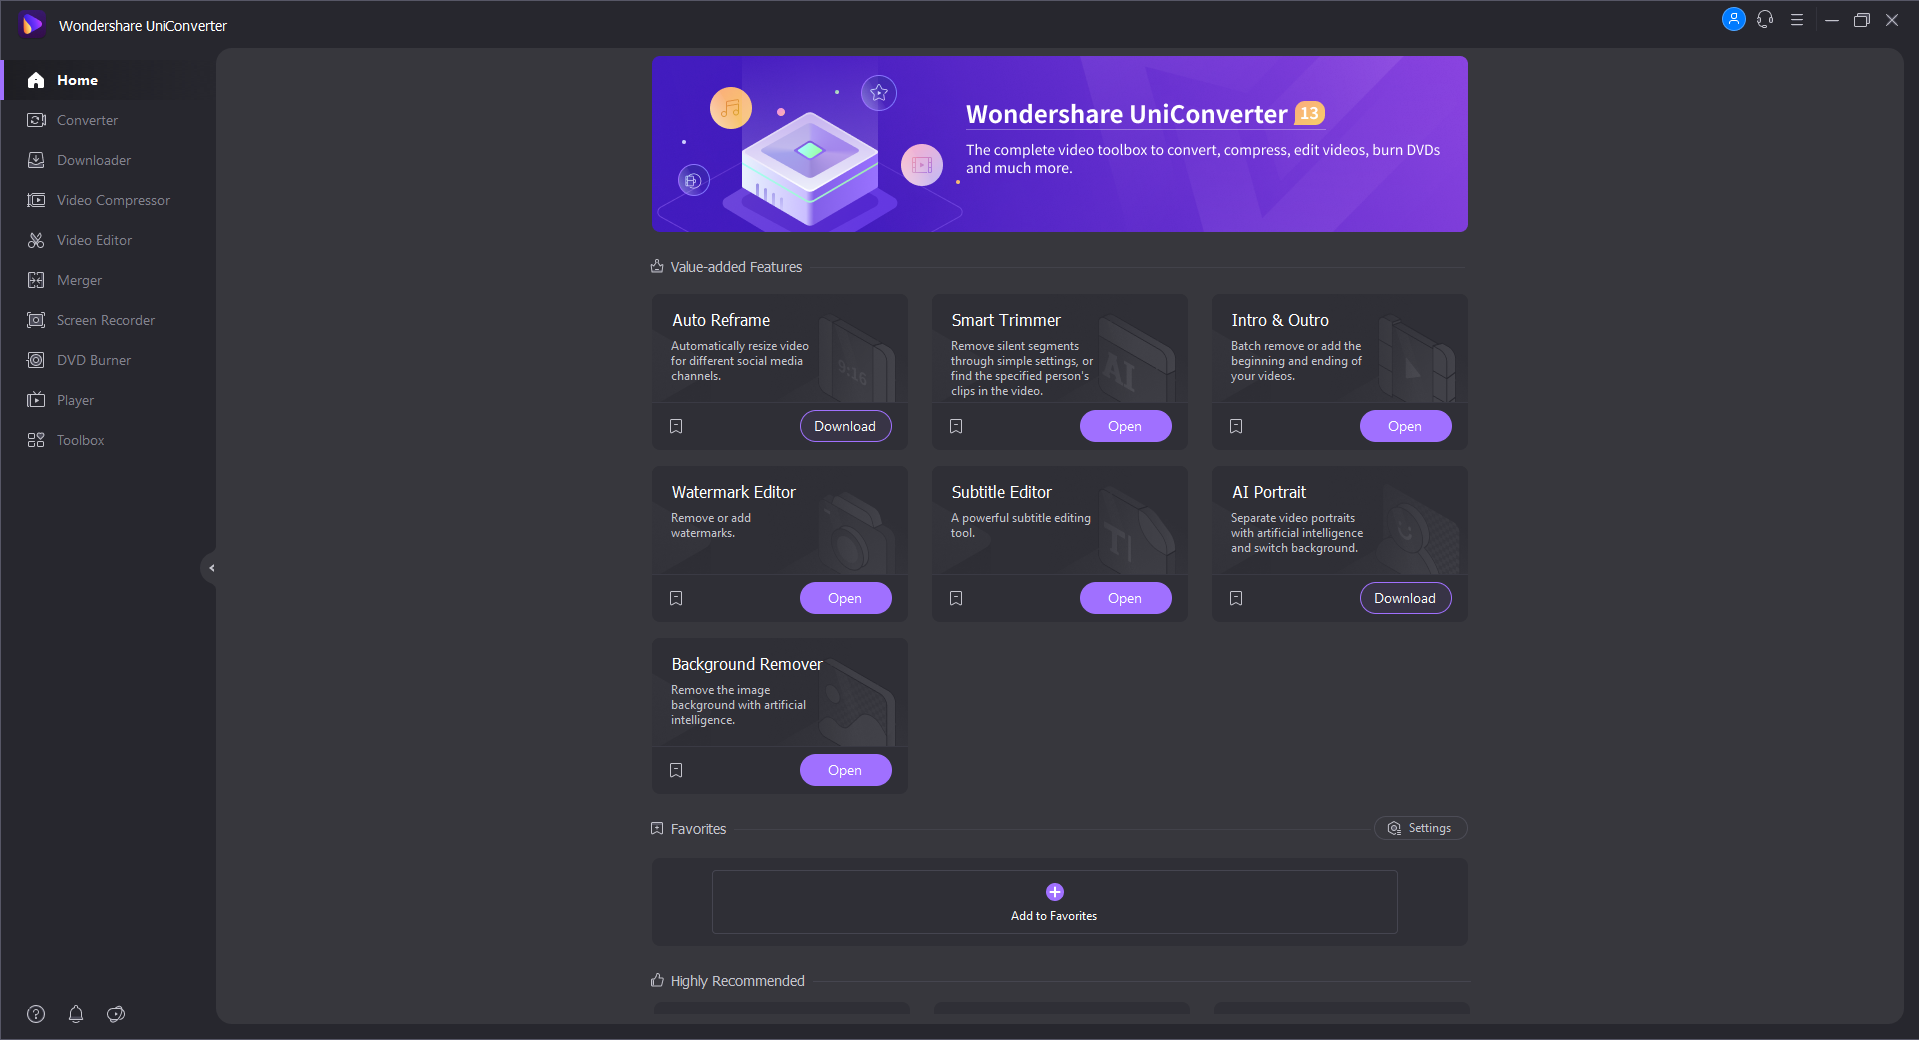Viewport: 1919px width, 1040px height.
Task: Open the help question mark icon
Action: pos(36,1014)
